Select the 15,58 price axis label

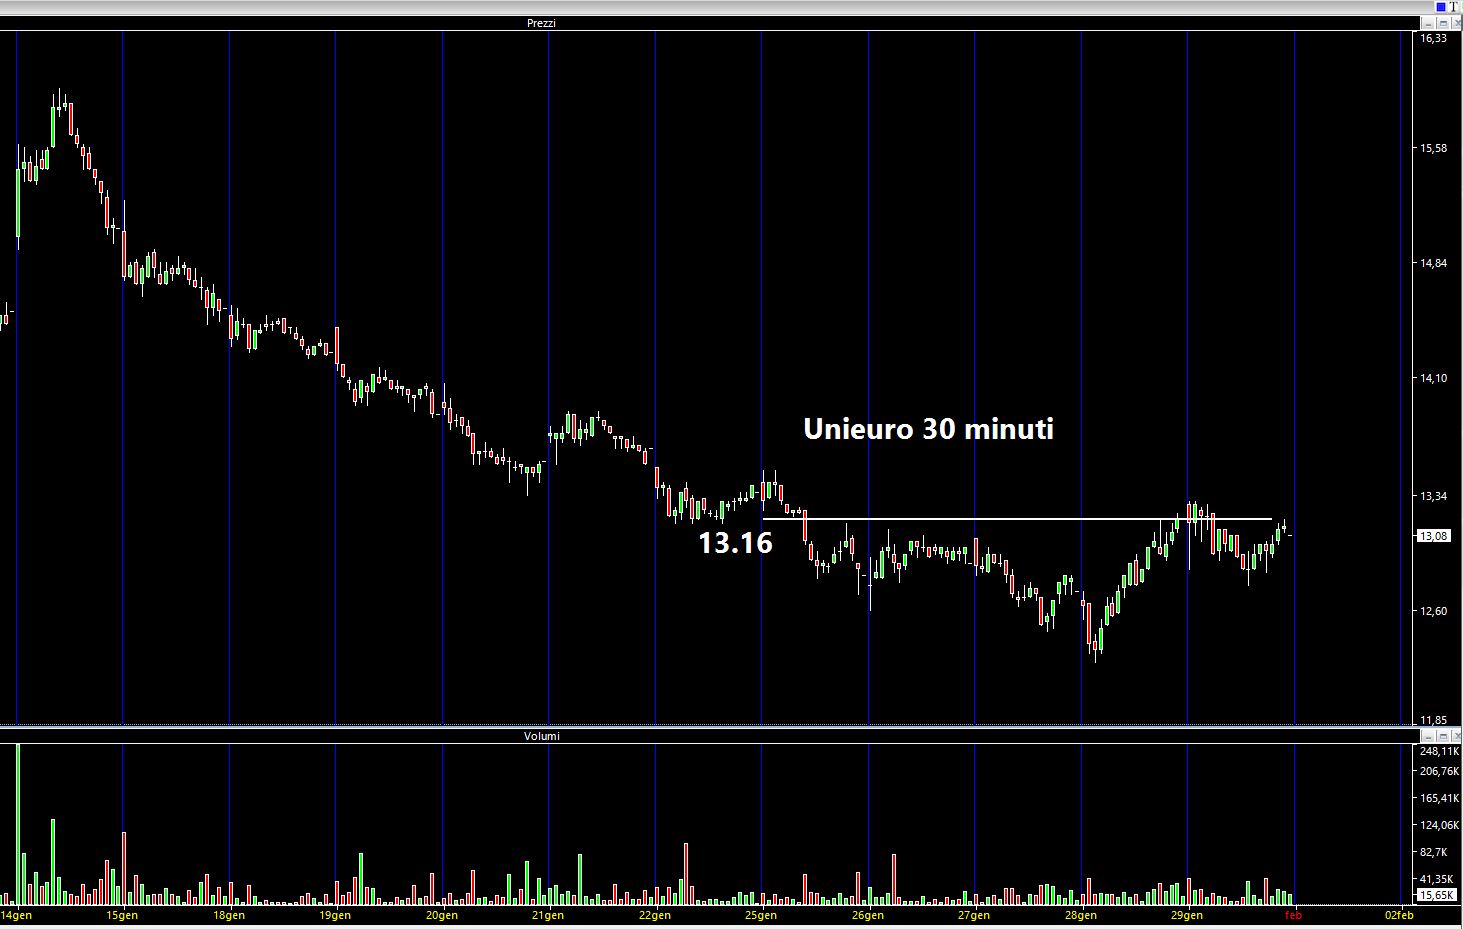coord(1433,148)
